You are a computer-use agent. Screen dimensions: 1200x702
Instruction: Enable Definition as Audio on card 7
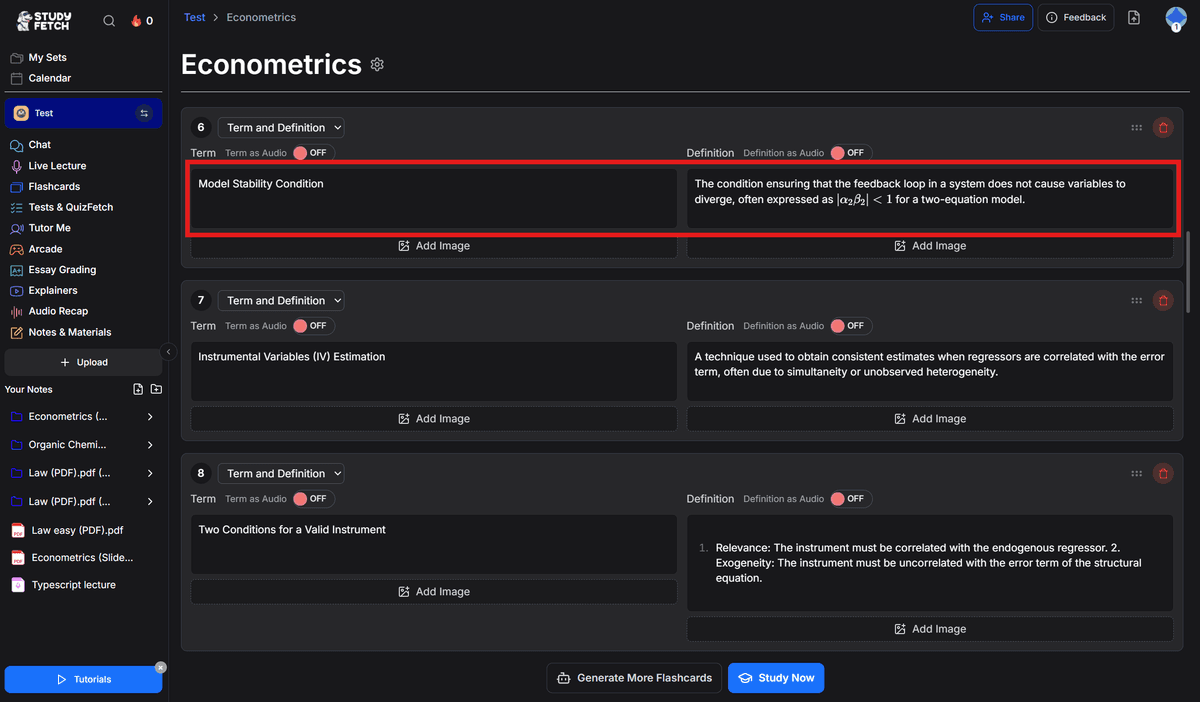pyautogui.click(x=850, y=326)
